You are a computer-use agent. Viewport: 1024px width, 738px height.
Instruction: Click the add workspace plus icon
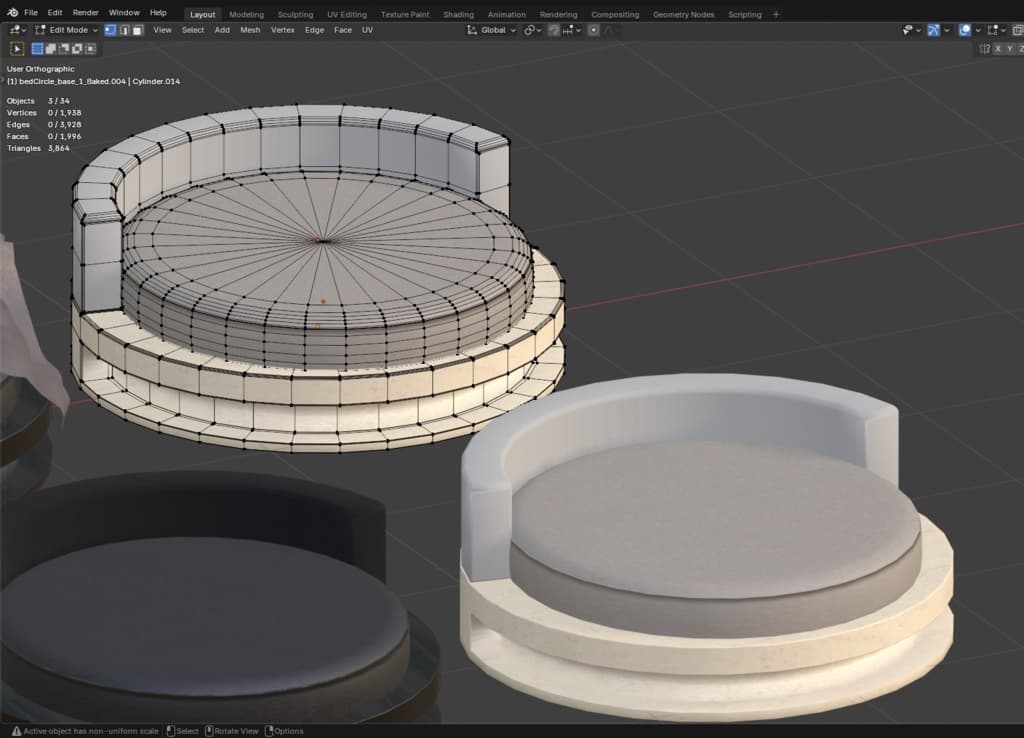coord(776,14)
